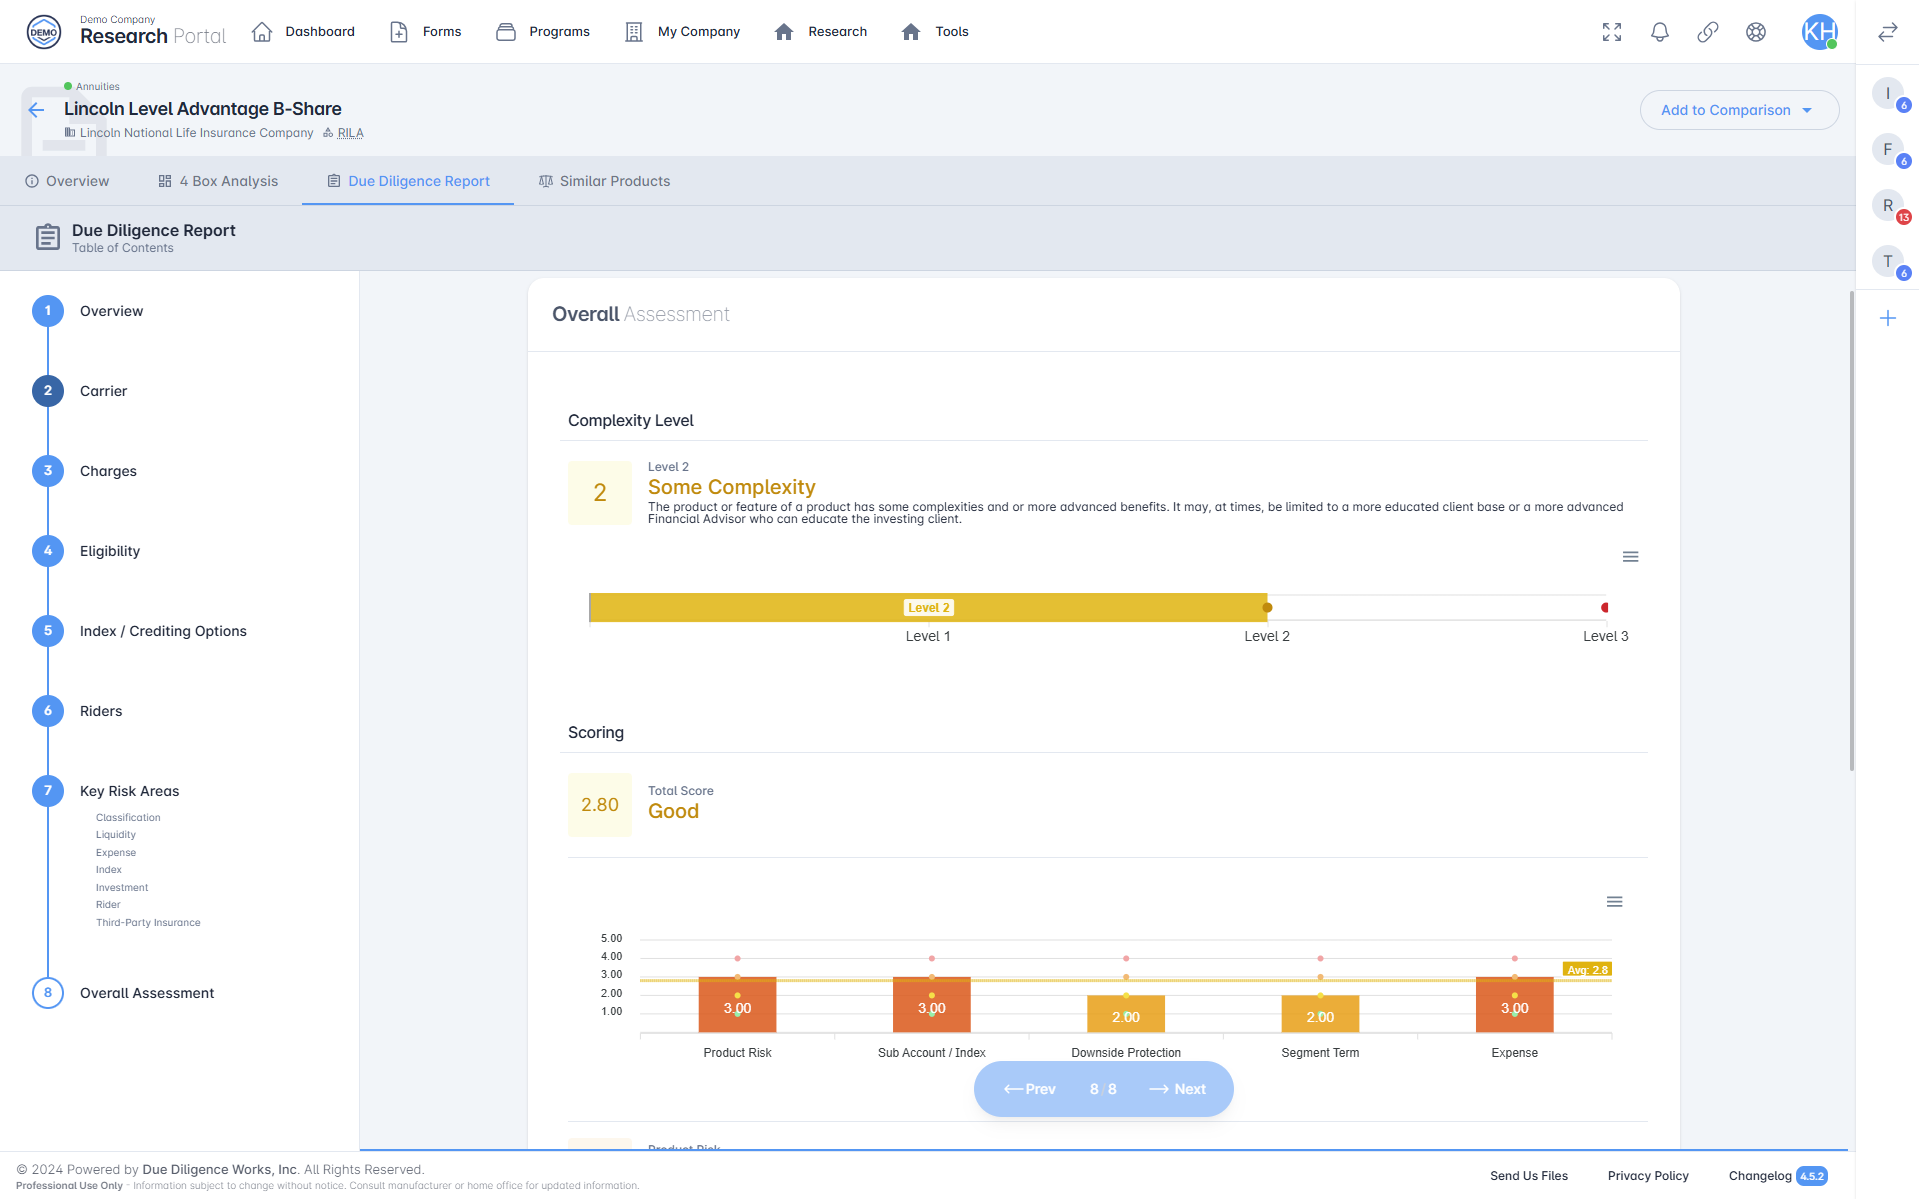The height and width of the screenshot is (1199, 1919).
Task: Click the link chain icon
Action: [1708, 32]
